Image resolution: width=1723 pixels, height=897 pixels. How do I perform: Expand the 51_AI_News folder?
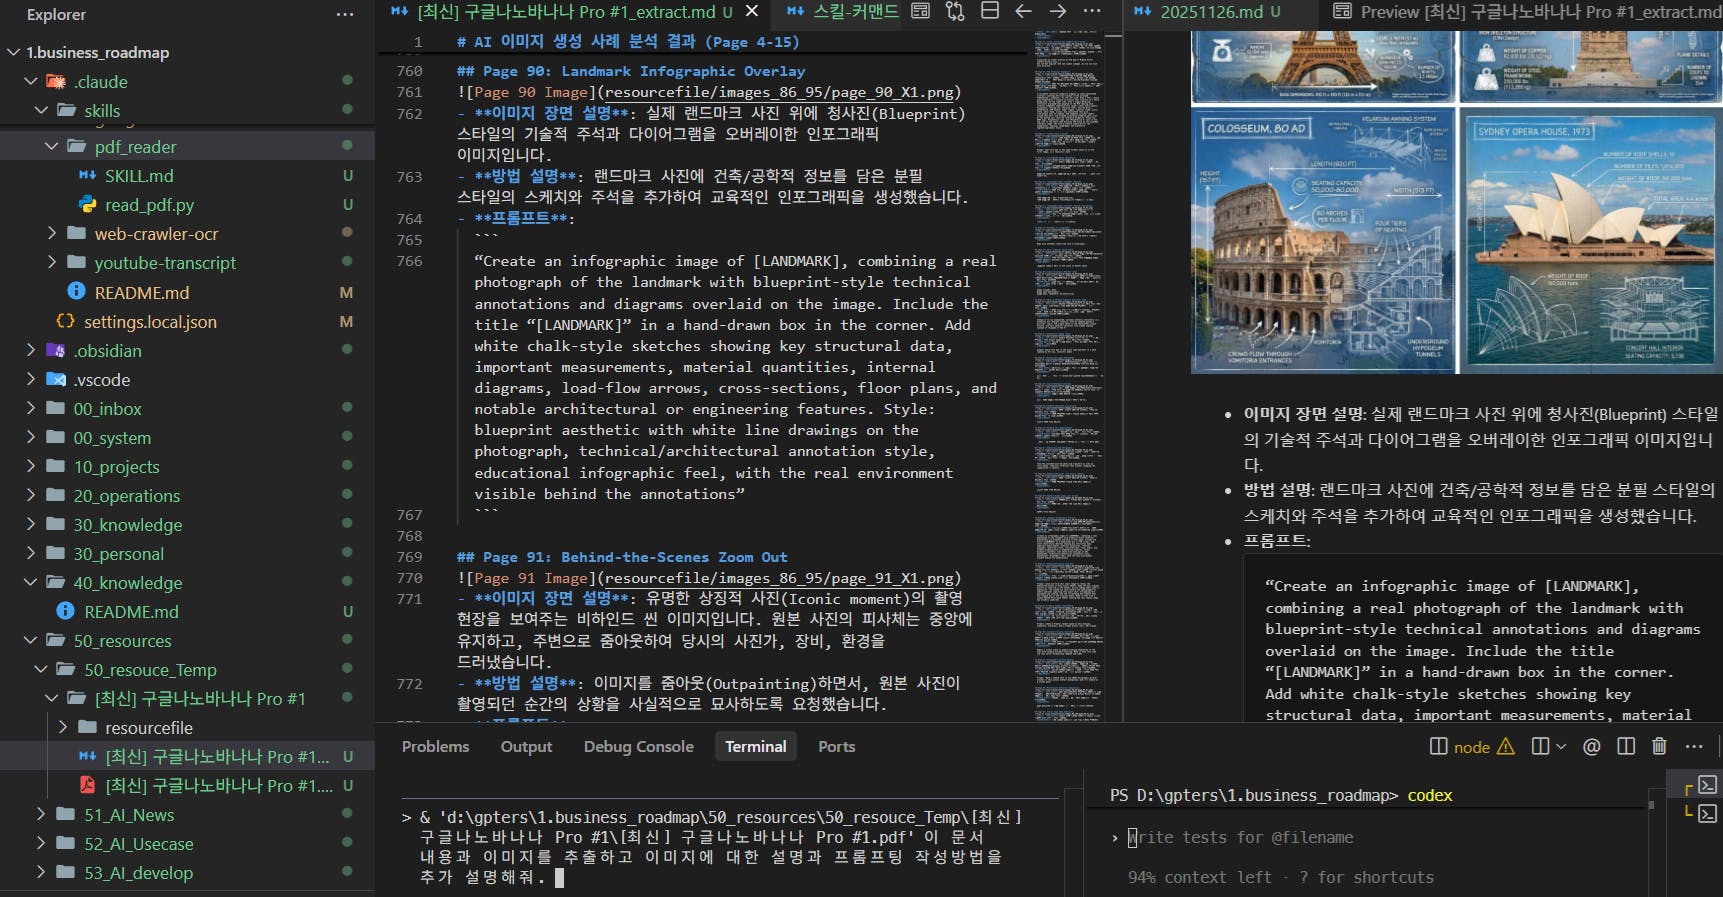(41, 814)
